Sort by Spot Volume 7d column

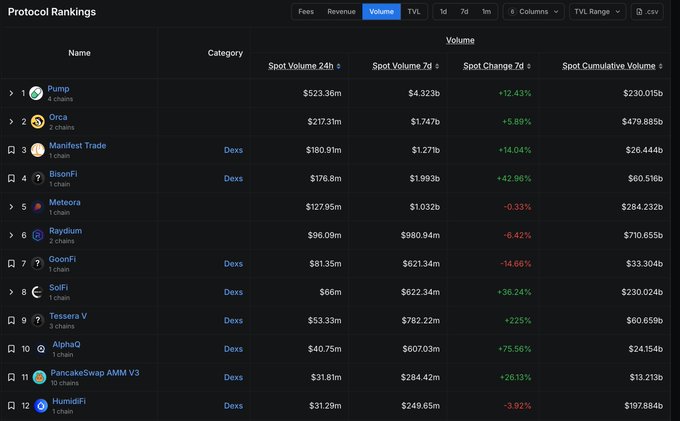tap(405, 66)
